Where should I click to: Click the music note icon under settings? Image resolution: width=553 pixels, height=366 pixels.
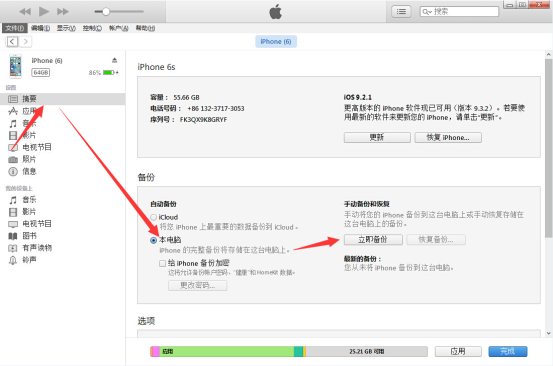point(13,123)
